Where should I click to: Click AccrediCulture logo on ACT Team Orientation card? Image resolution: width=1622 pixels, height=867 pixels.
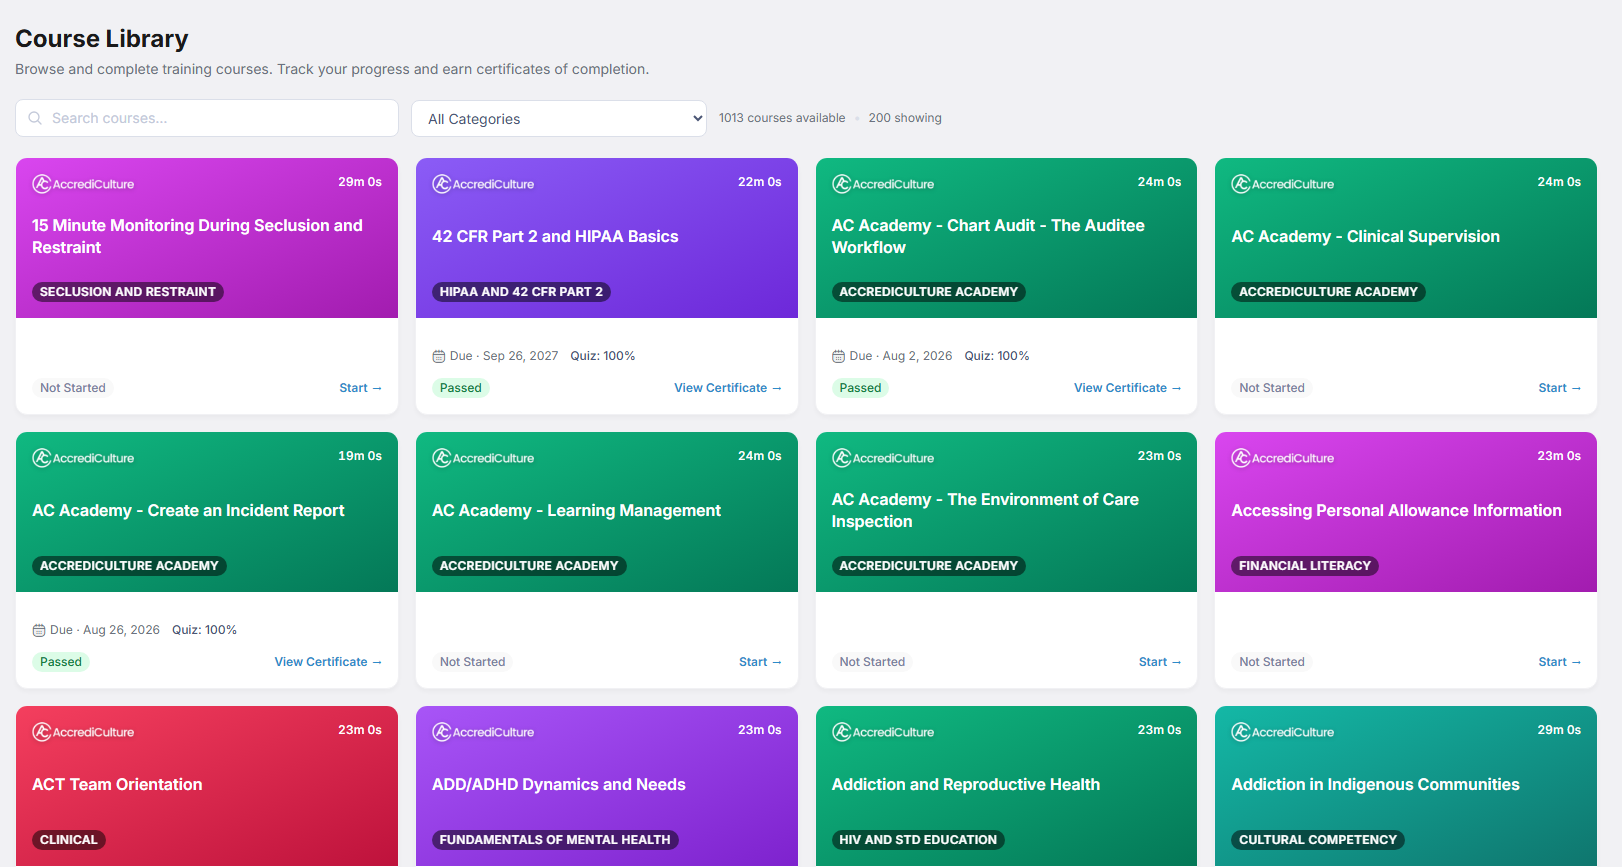tap(83, 732)
